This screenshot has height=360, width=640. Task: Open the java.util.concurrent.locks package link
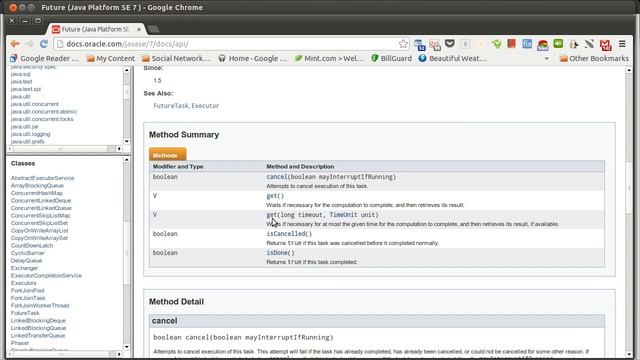coord(42,119)
